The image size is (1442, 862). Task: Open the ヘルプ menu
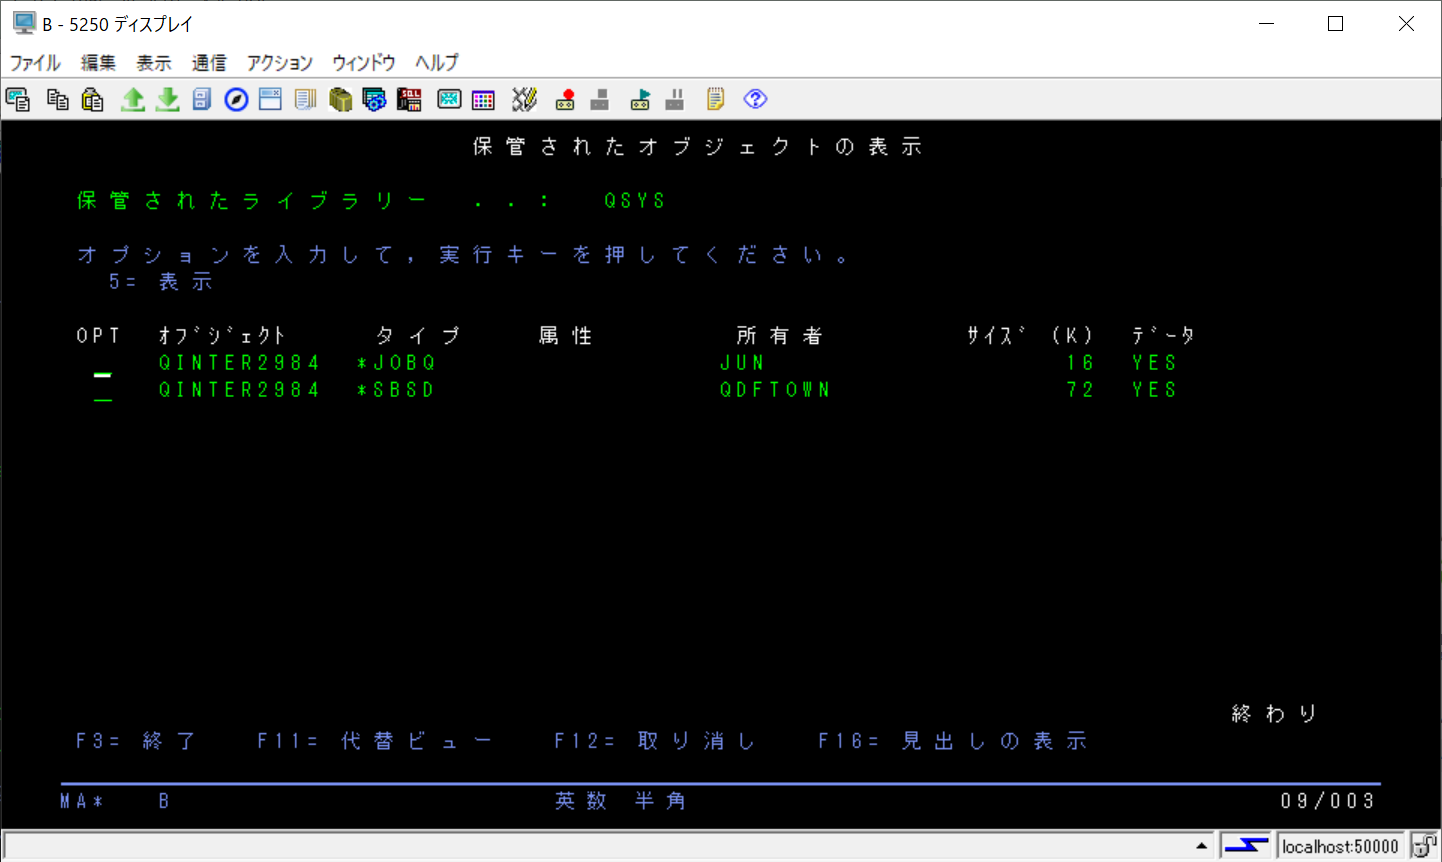[x=437, y=62]
